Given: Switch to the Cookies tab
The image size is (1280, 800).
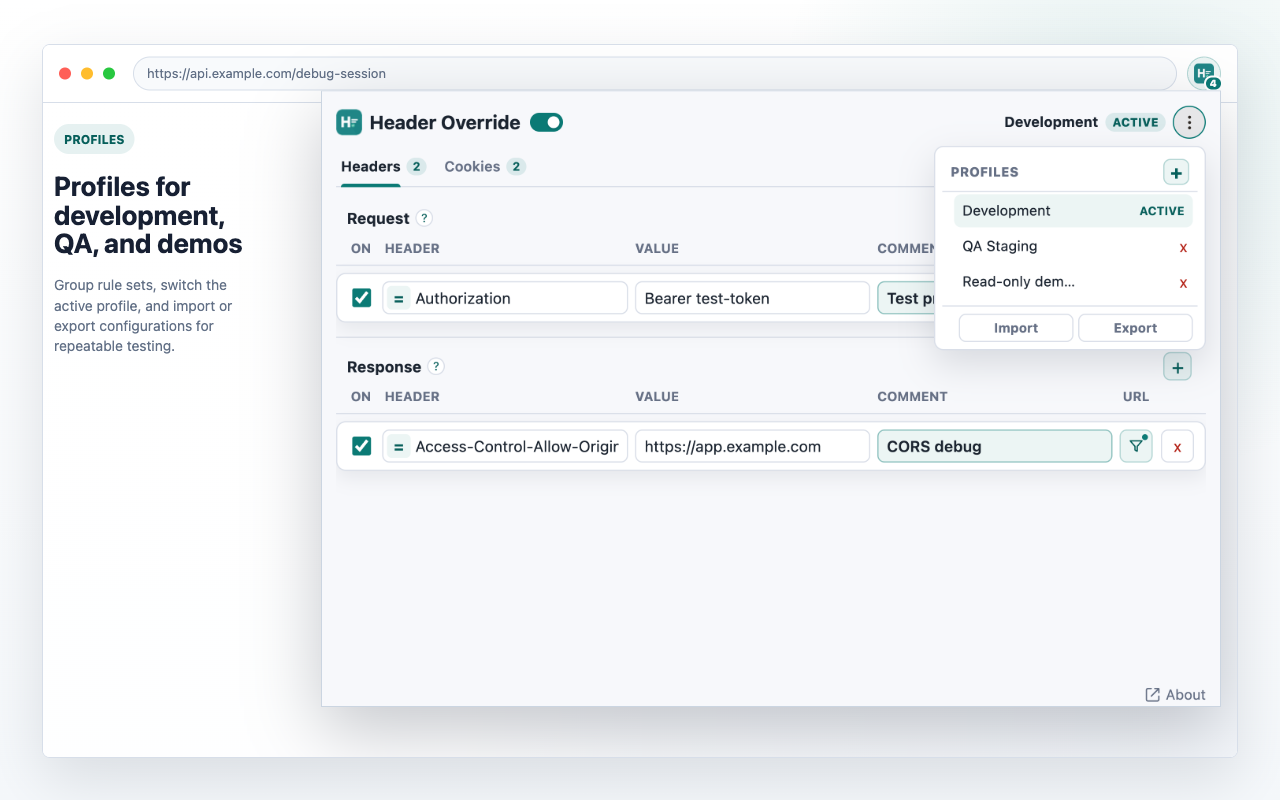Looking at the screenshot, I should click(x=485, y=167).
